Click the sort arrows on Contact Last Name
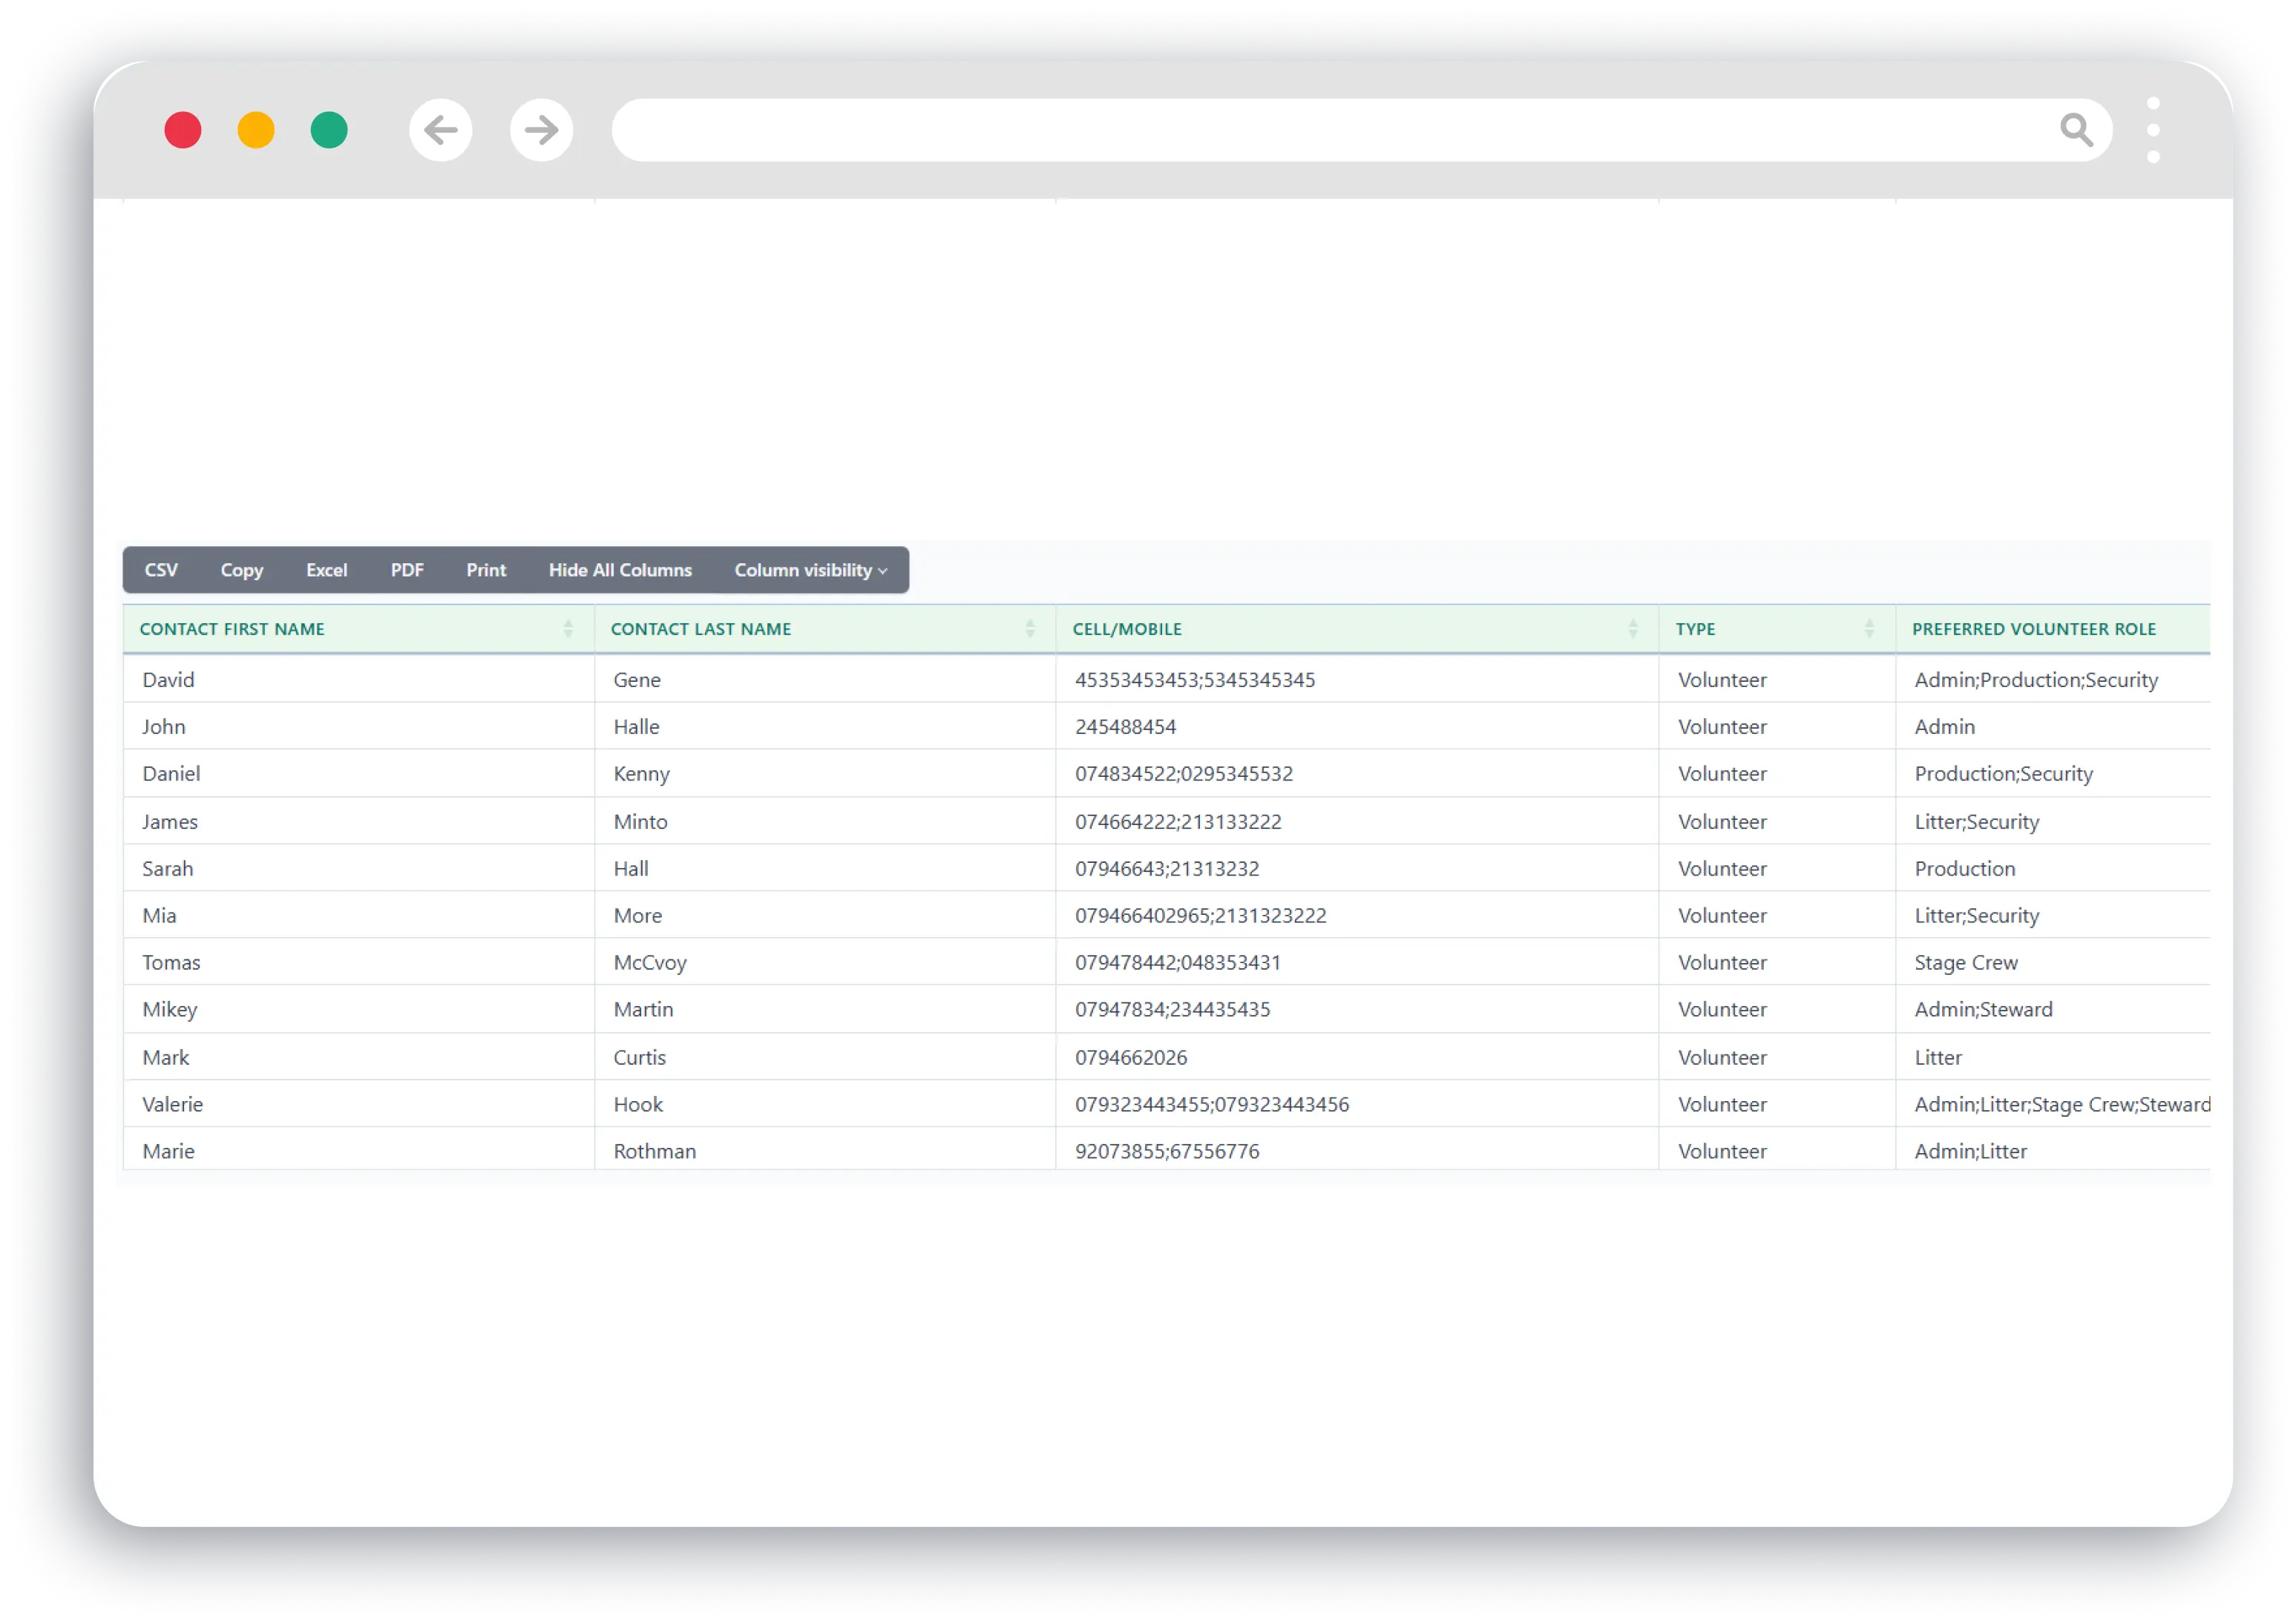Image resolution: width=2296 pixels, height=1622 pixels. coord(1030,629)
